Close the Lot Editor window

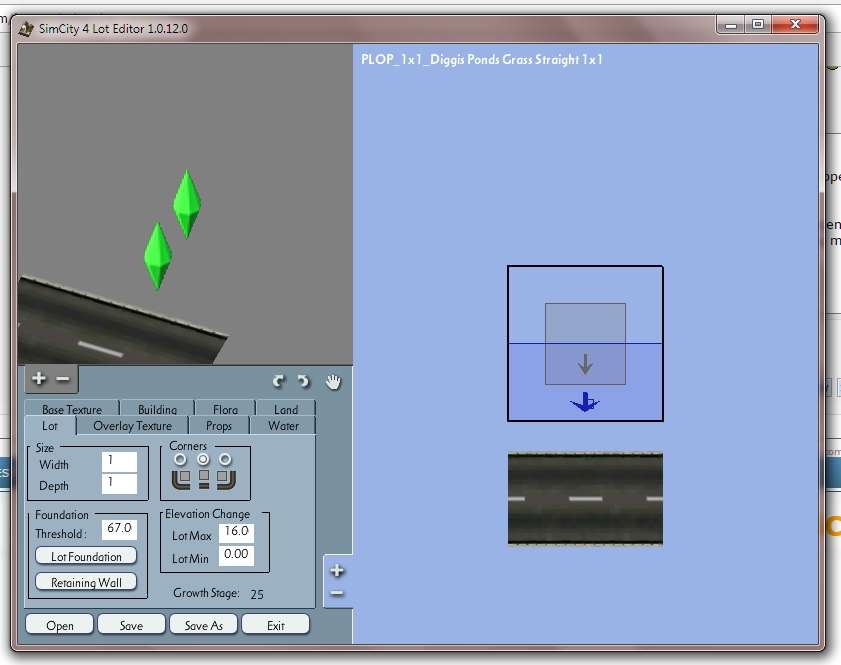[x=795, y=25]
